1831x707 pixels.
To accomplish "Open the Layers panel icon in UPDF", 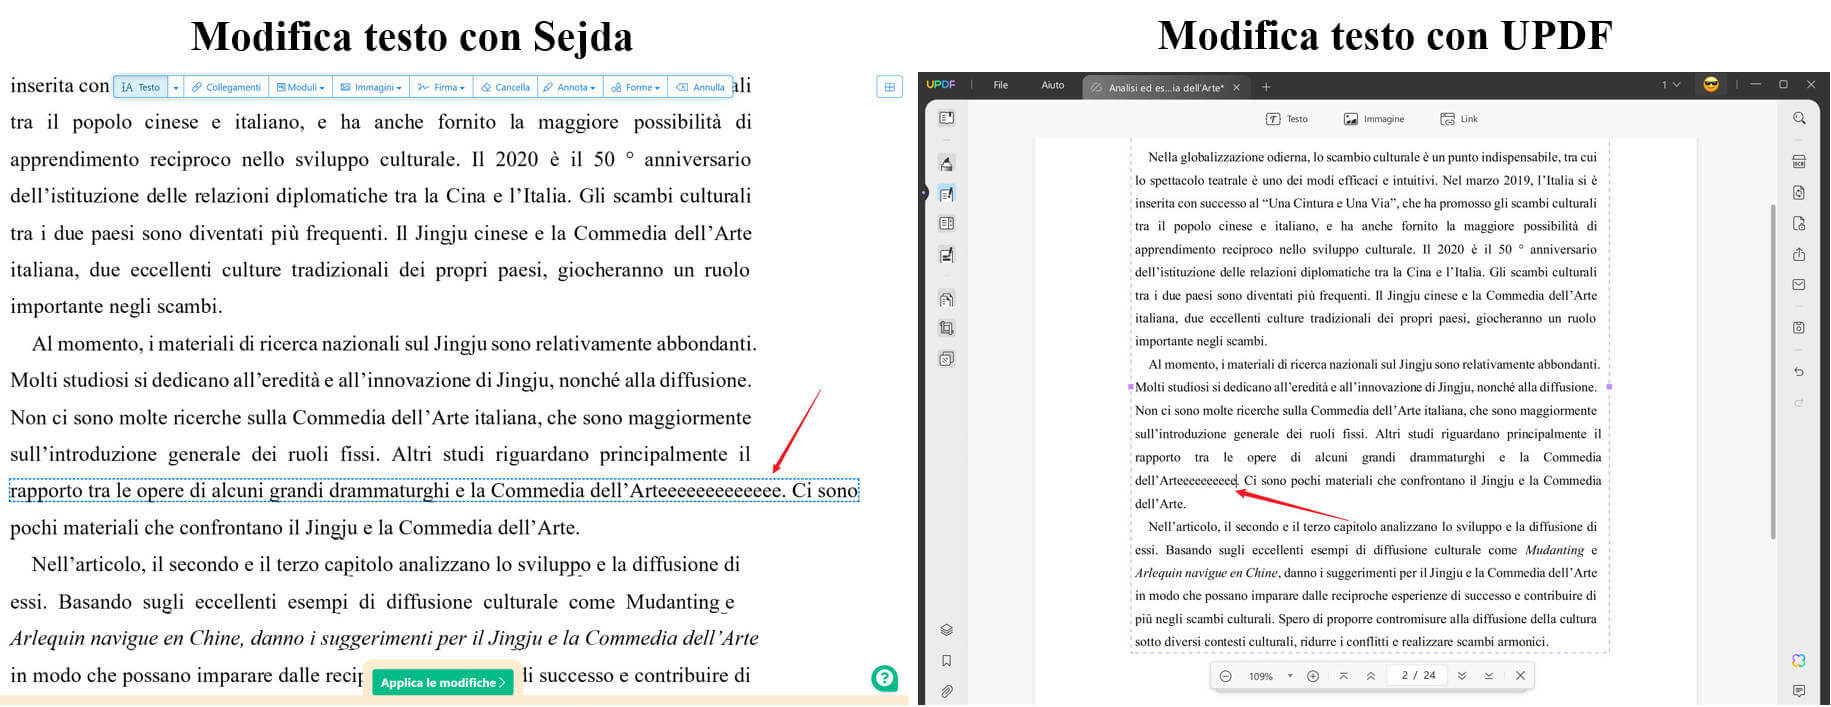I will pos(946,630).
